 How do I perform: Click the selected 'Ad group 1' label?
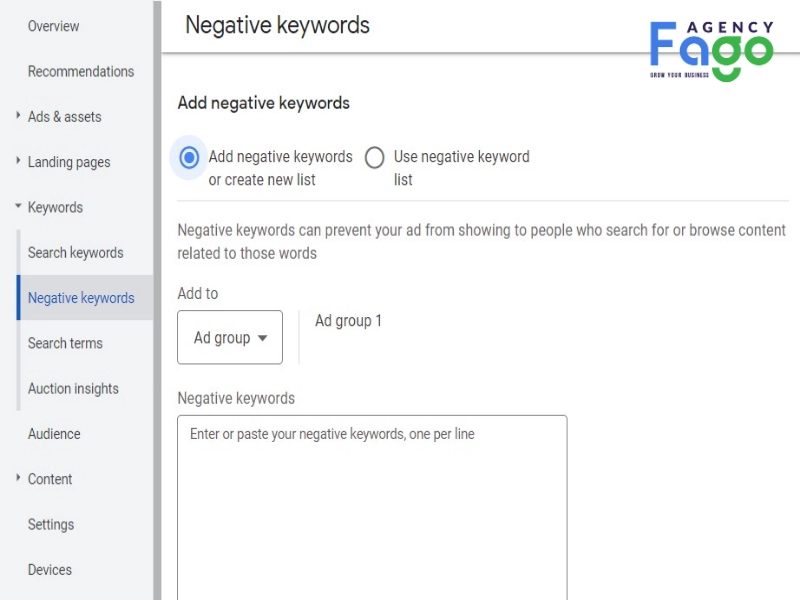(348, 321)
